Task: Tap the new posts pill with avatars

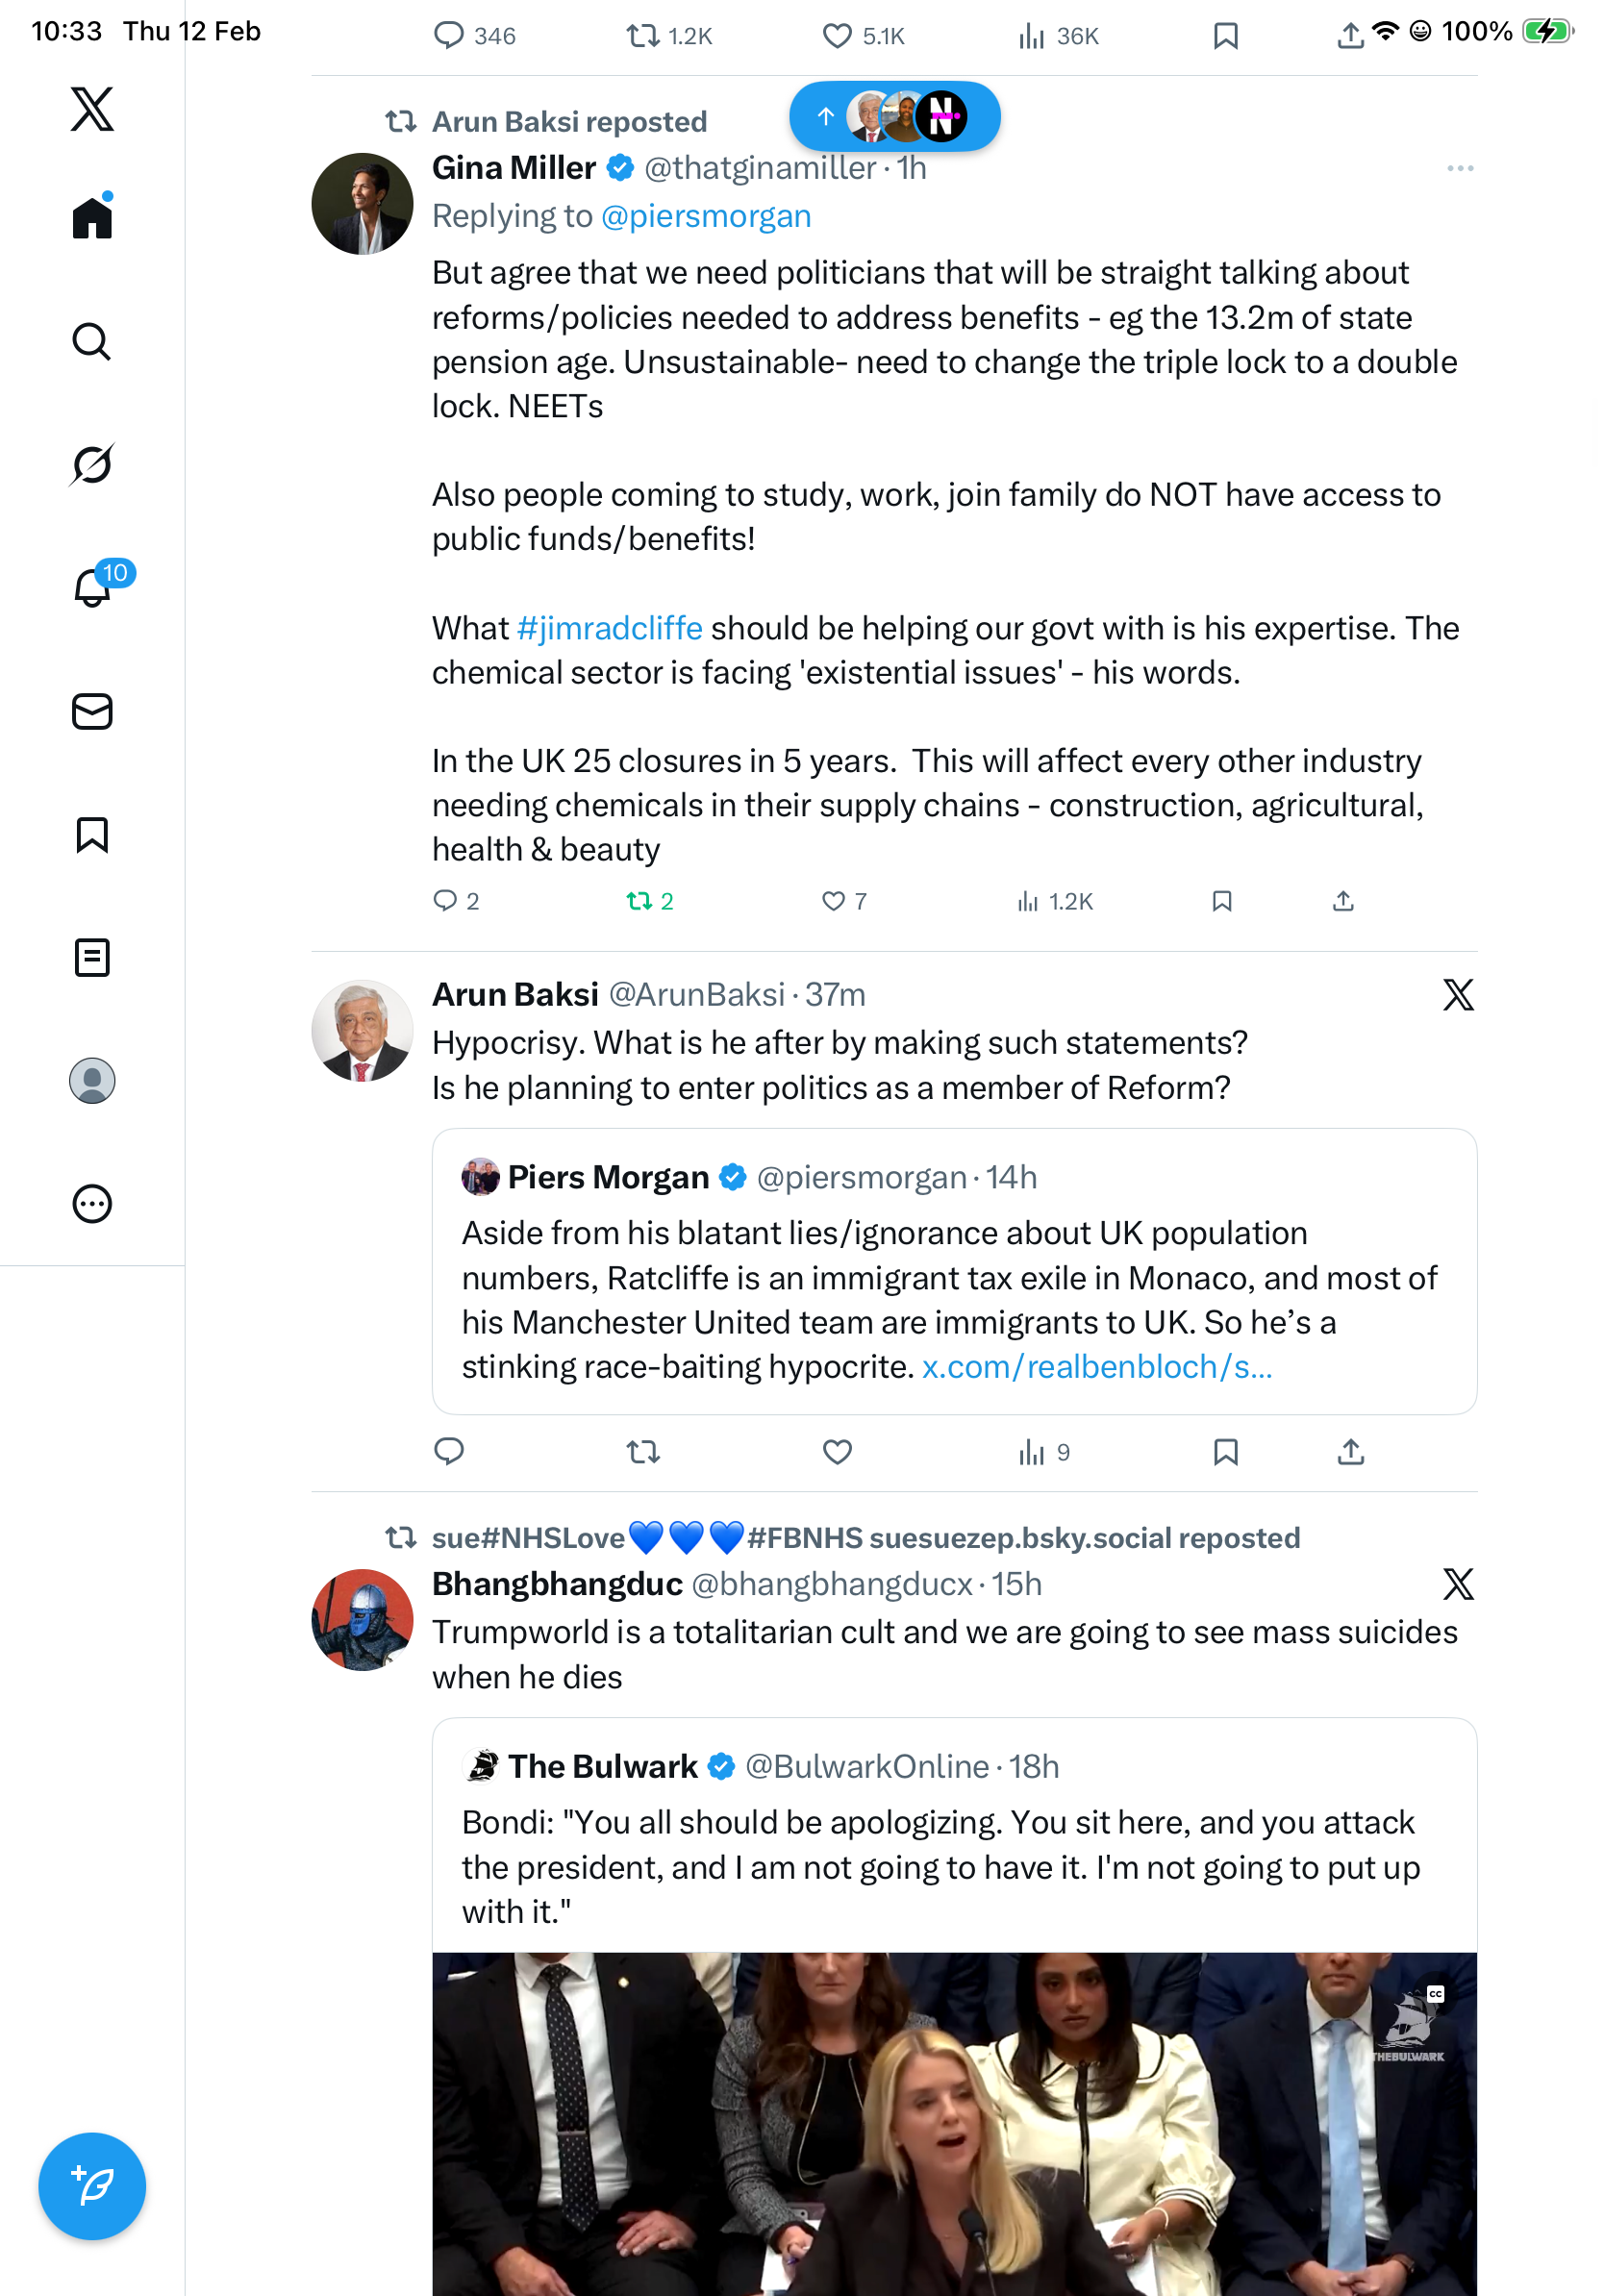Action: (x=894, y=117)
